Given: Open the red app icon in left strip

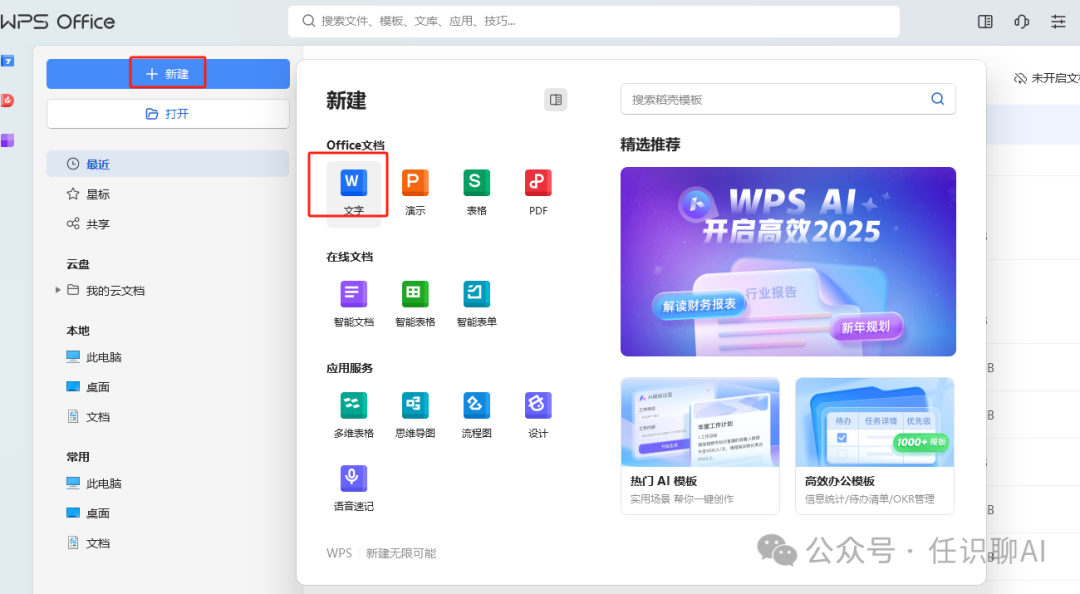Looking at the screenshot, I should pyautogui.click(x=8, y=101).
